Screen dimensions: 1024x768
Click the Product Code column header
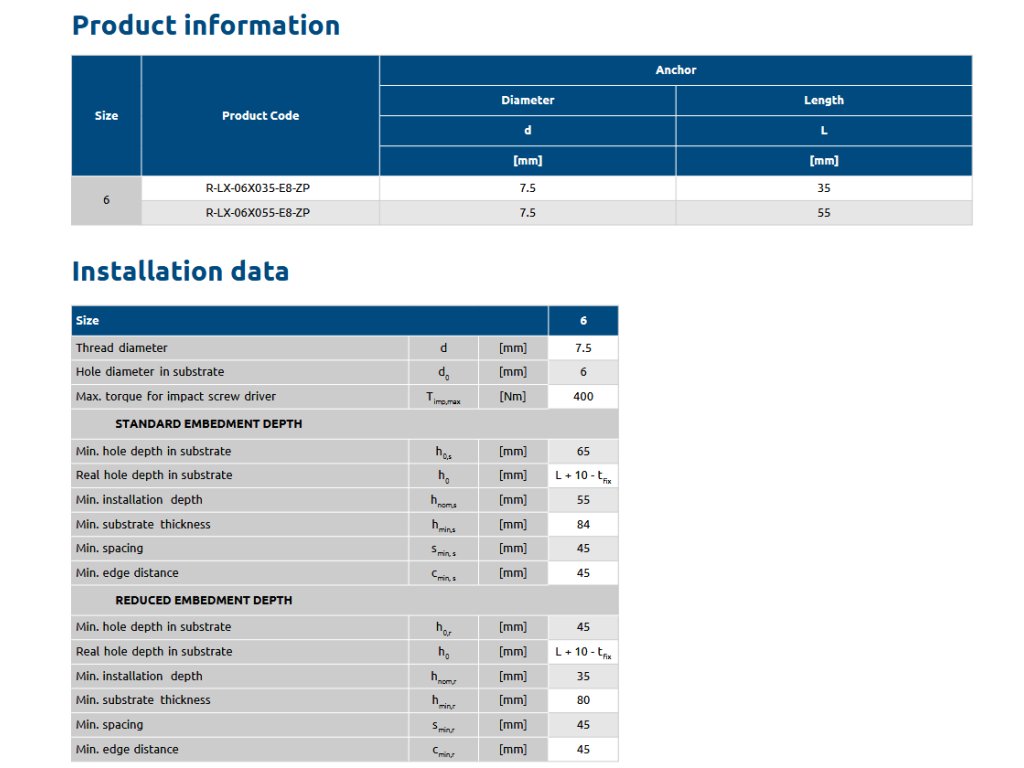click(x=260, y=116)
